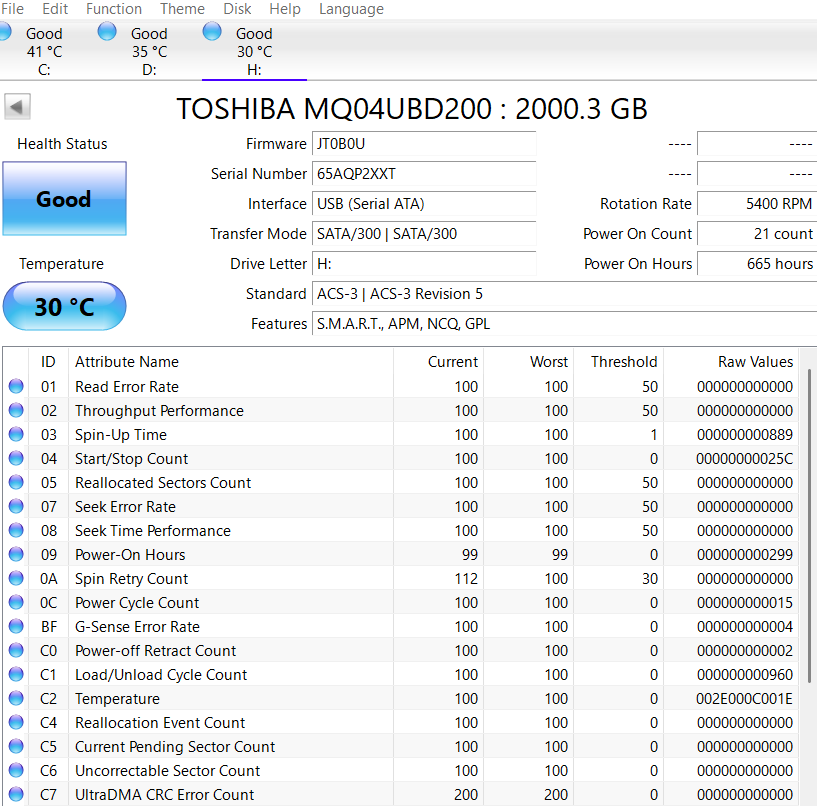Click the Attribute Name column header

(231, 362)
